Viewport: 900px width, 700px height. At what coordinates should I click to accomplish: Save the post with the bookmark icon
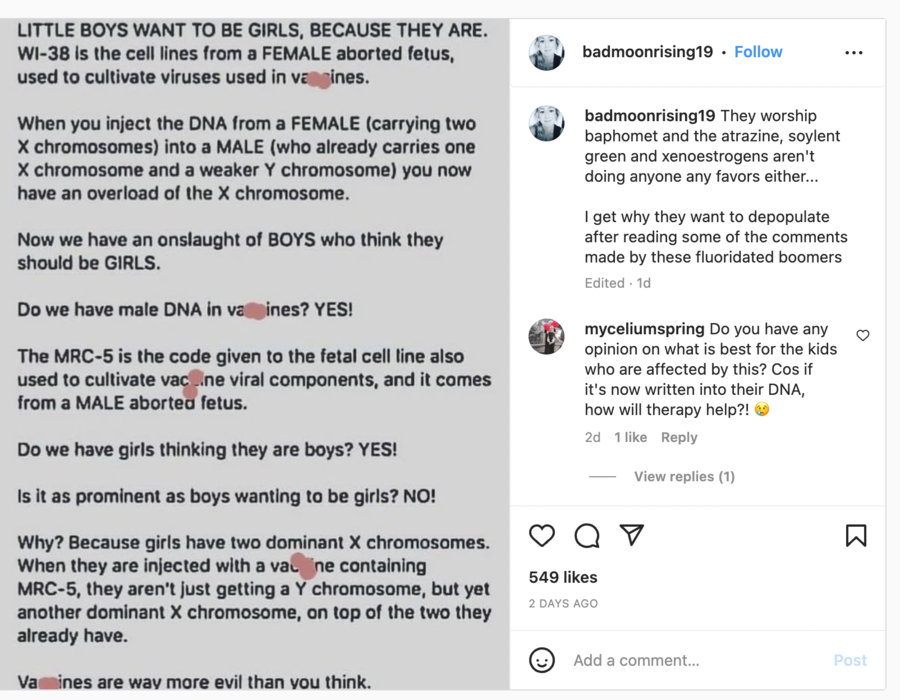pyautogui.click(x=856, y=535)
